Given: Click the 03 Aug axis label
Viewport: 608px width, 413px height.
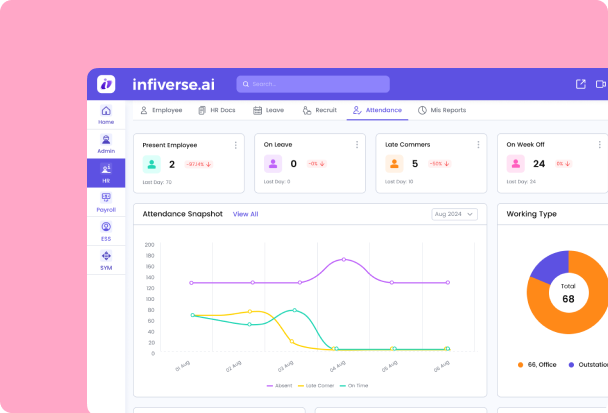Looking at the screenshot, I should 286,366.
